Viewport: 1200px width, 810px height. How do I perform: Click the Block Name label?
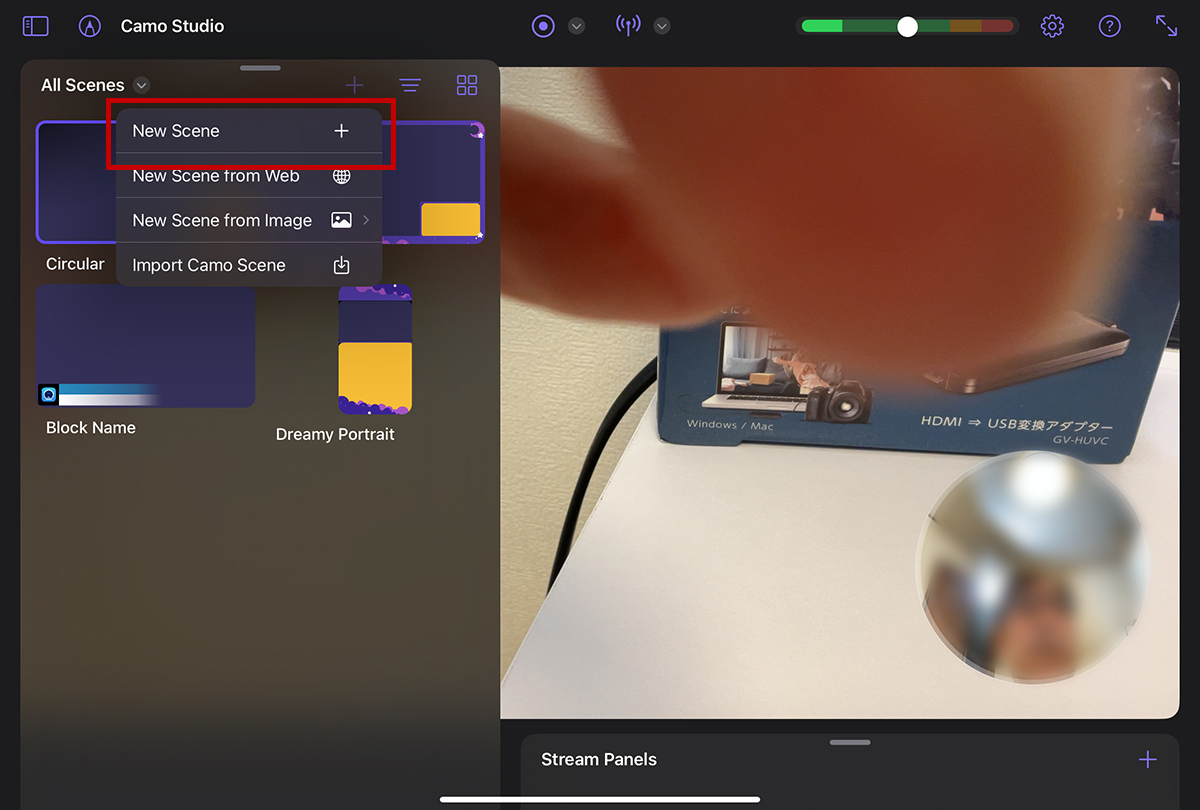tap(91, 427)
